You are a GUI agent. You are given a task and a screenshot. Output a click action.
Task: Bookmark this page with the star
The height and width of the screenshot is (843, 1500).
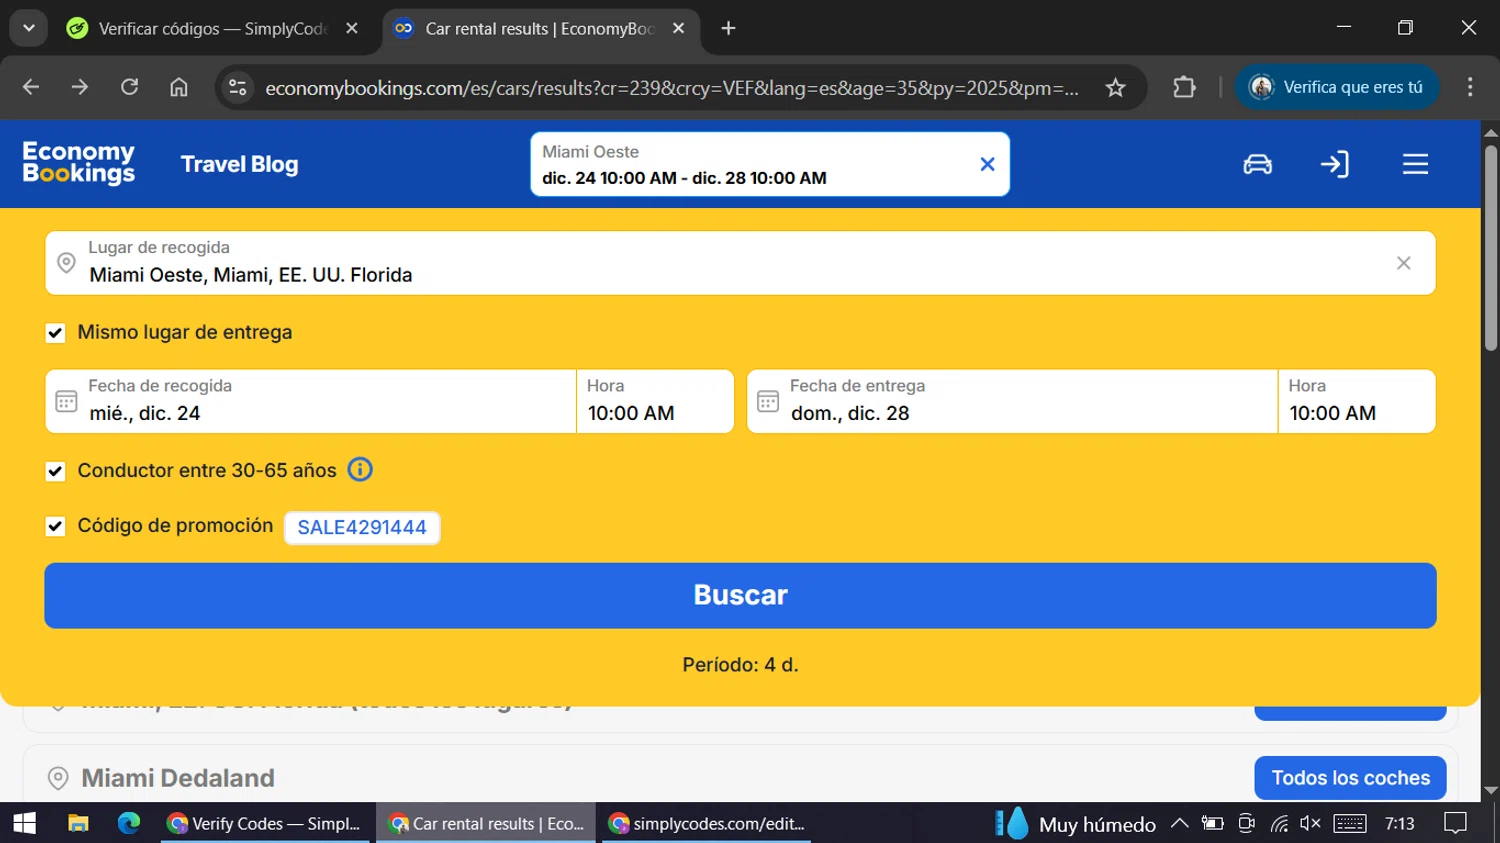(1116, 88)
